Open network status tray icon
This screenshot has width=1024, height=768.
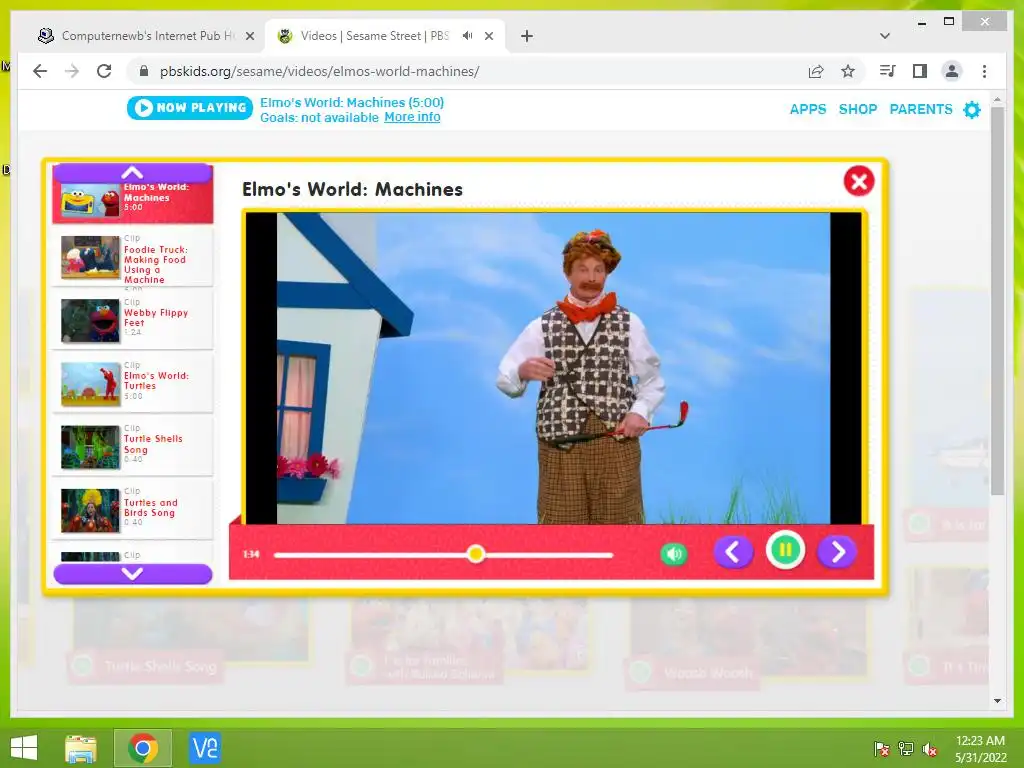pos(906,749)
